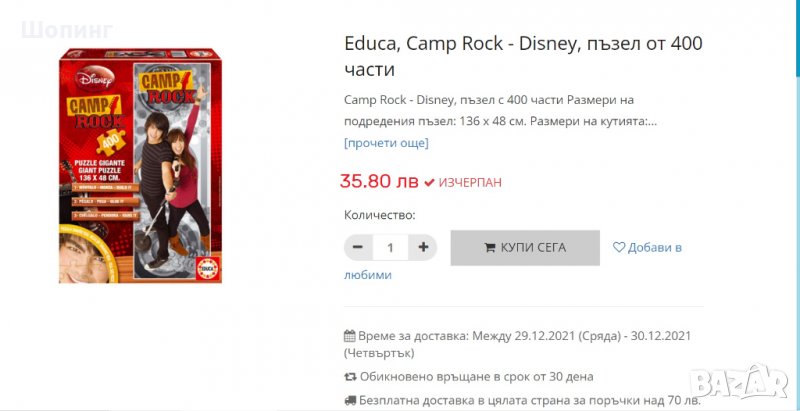Click the checkmark icon beside ИЗЧЕРПАН
The width and height of the screenshot is (800, 411).
(x=429, y=183)
